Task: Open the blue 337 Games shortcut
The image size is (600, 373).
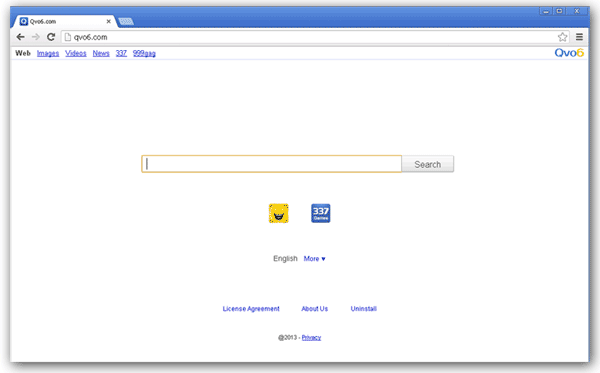Action: point(321,213)
